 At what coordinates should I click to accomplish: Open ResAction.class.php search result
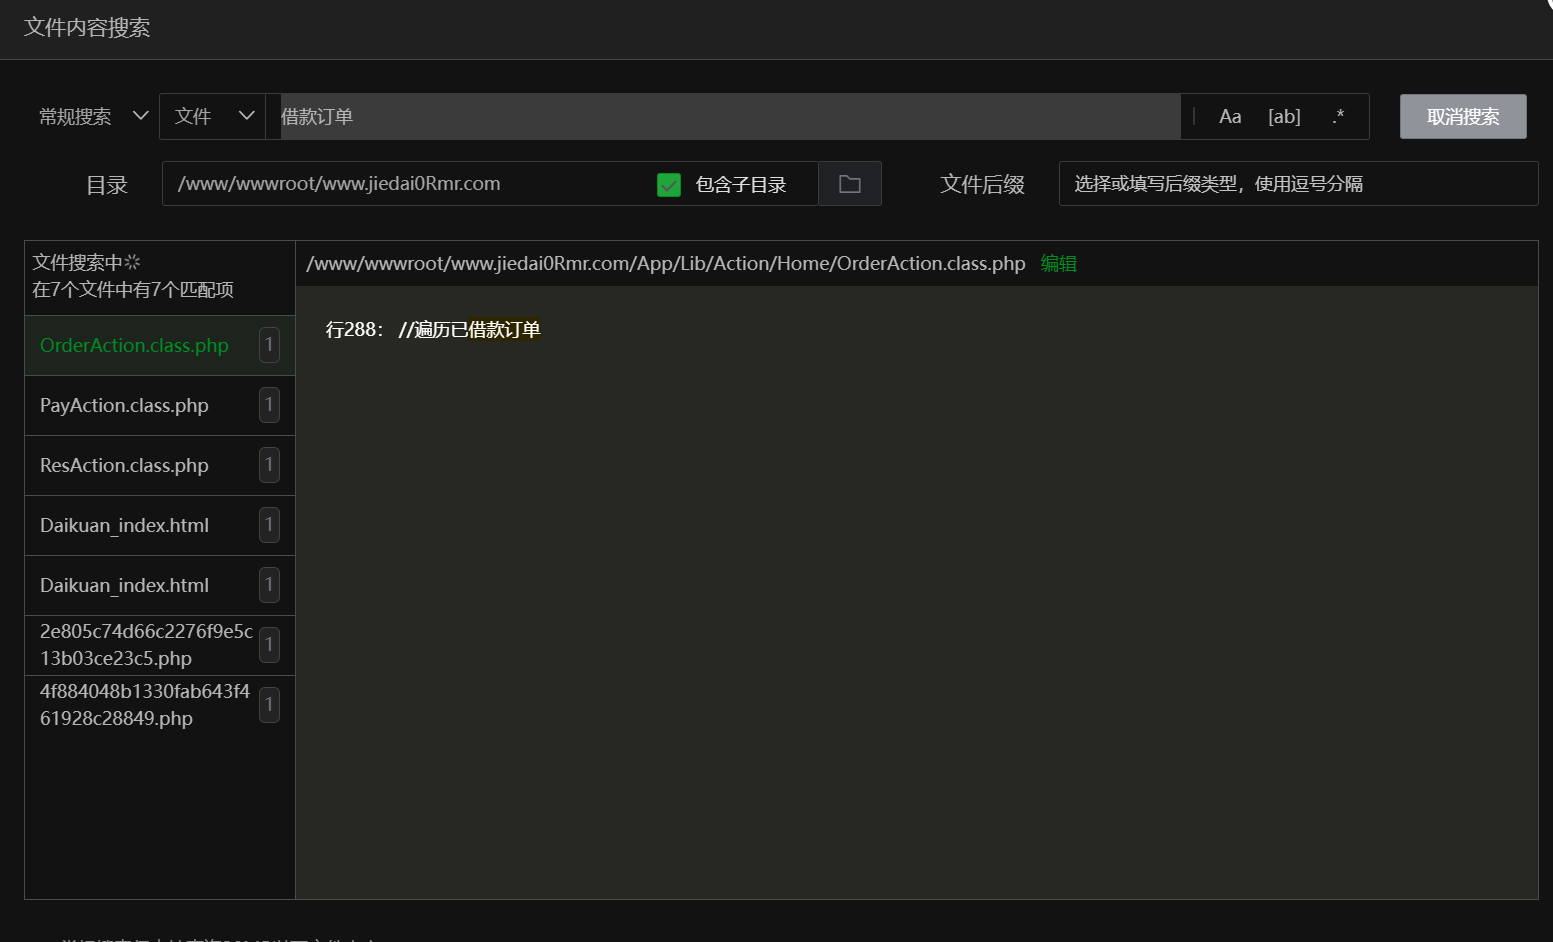(125, 466)
